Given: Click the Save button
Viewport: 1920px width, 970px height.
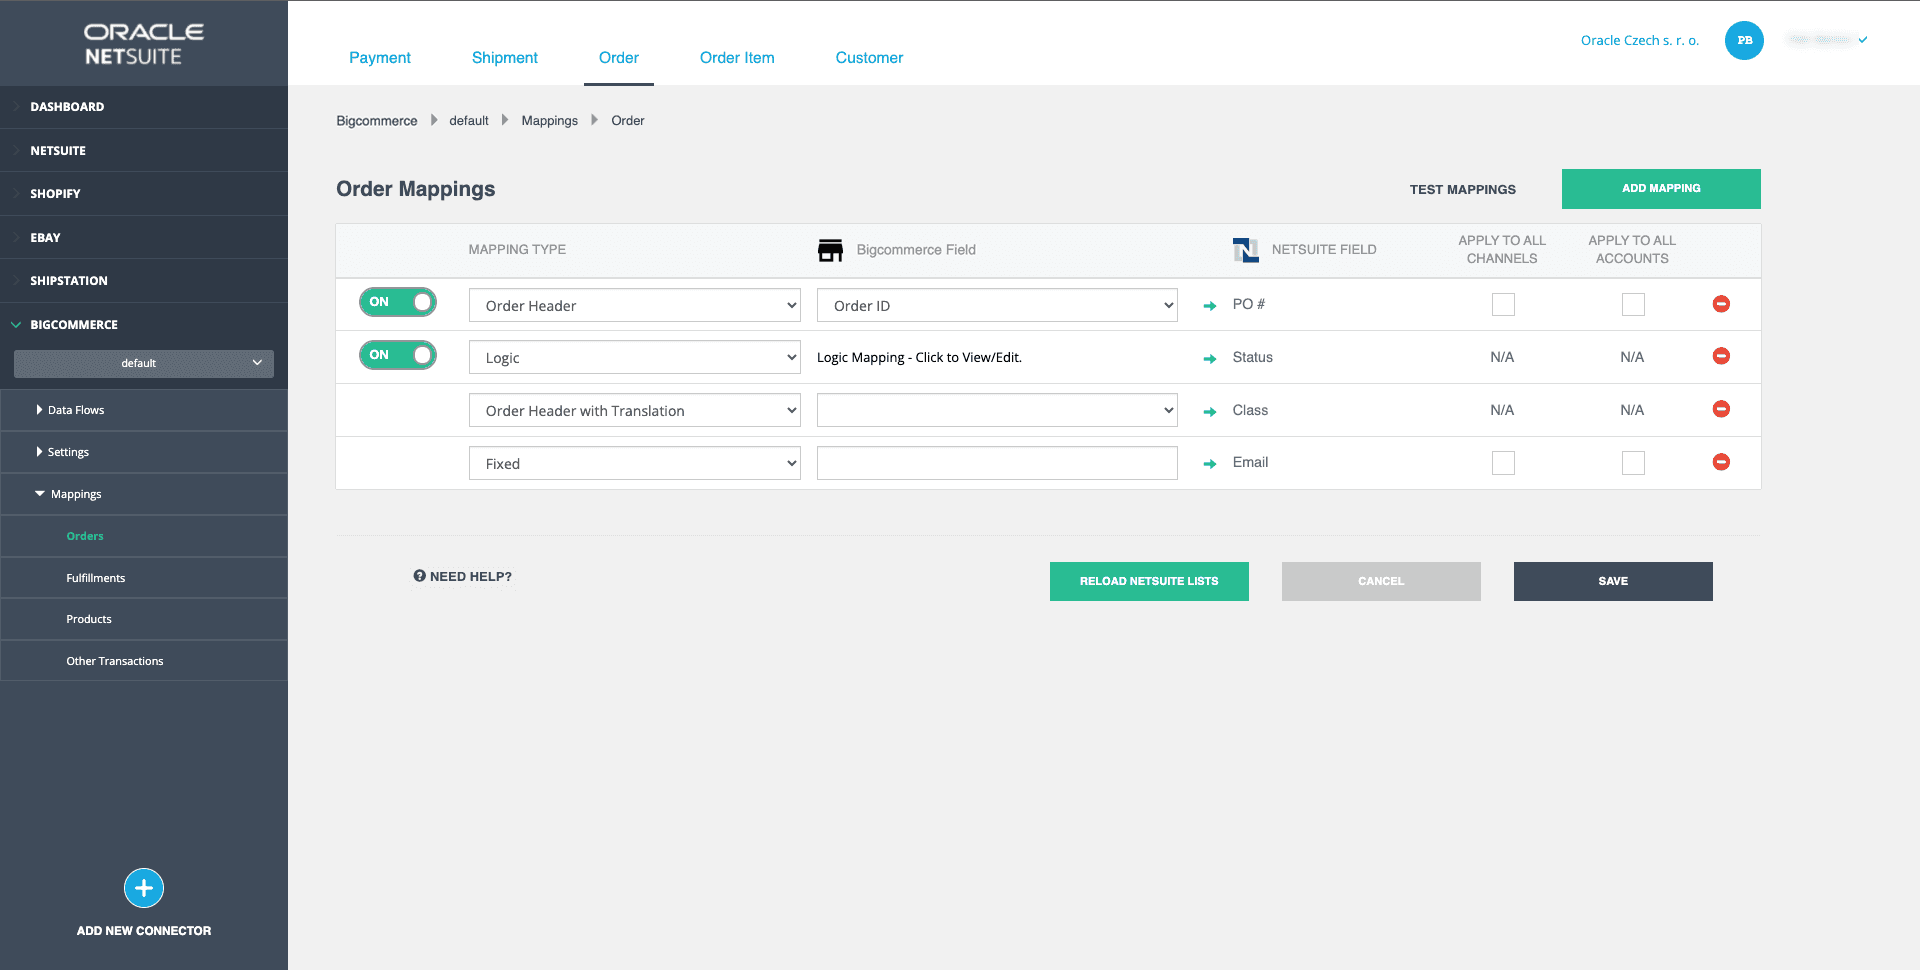Looking at the screenshot, I should click(x=1613, y=581).
